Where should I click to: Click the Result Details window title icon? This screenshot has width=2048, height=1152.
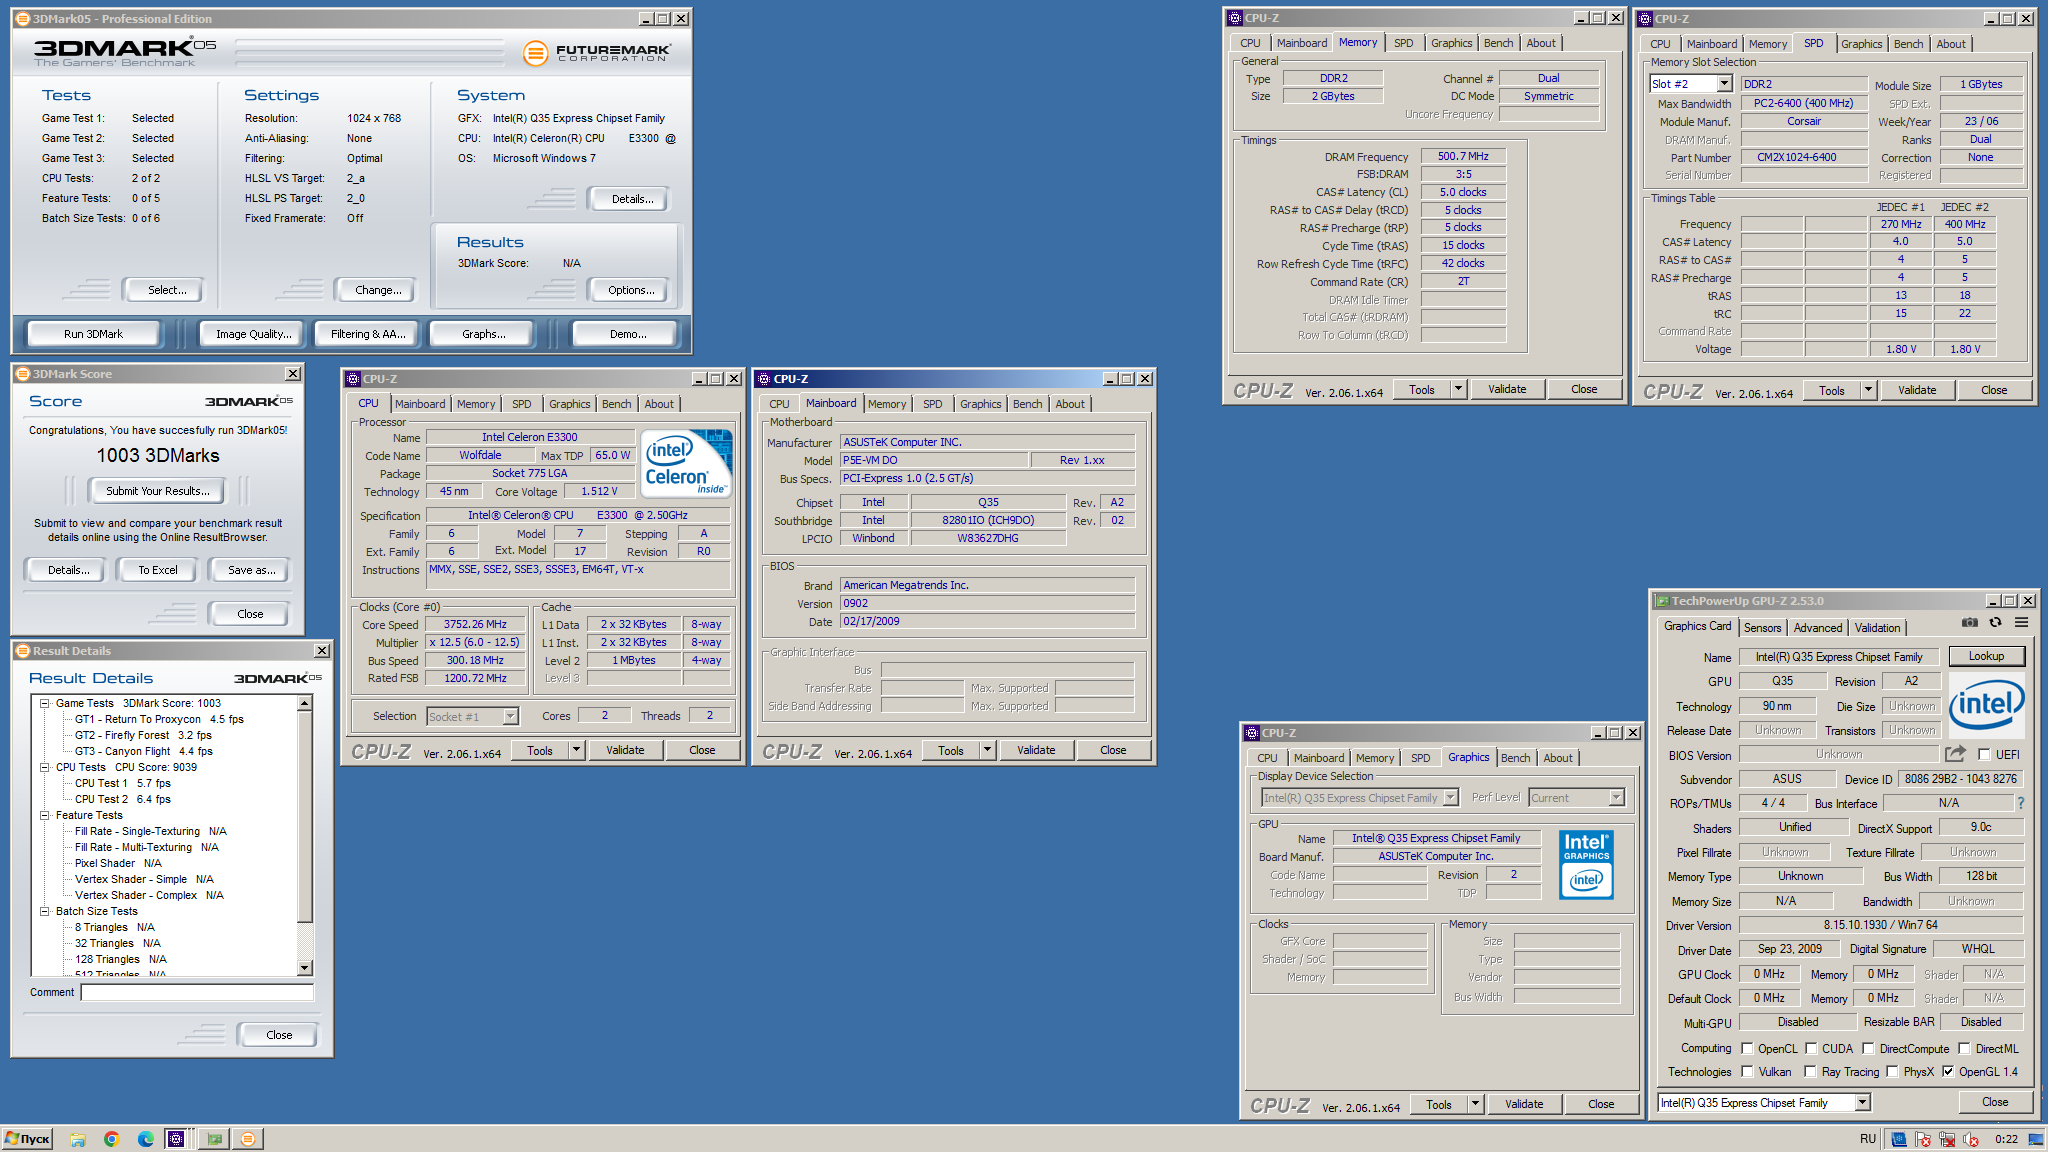pyautogui.click(x=22, y=651)
